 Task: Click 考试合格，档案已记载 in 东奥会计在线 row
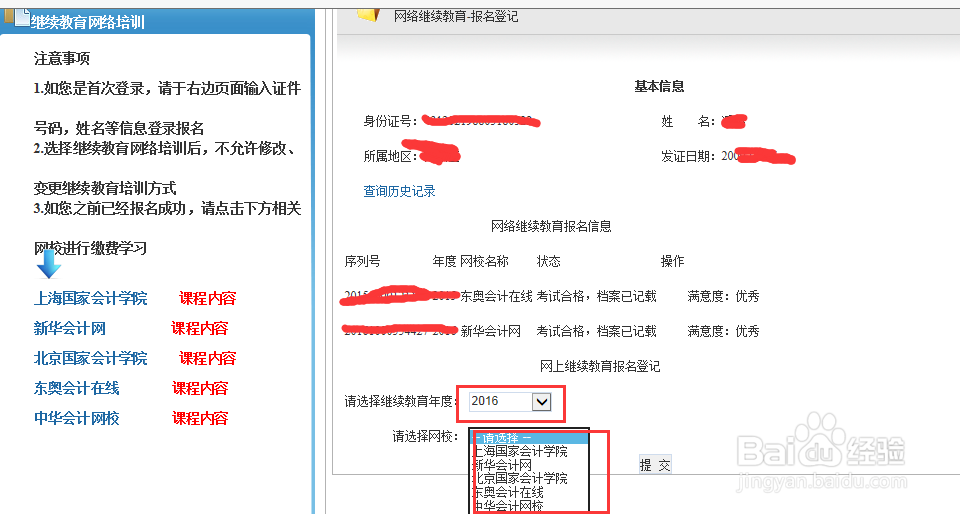click(x=596, y=296)
